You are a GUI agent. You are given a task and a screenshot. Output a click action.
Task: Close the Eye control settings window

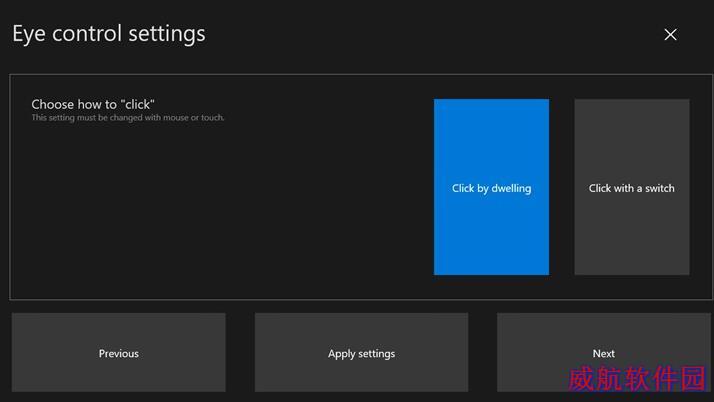(x=670, y=35)
